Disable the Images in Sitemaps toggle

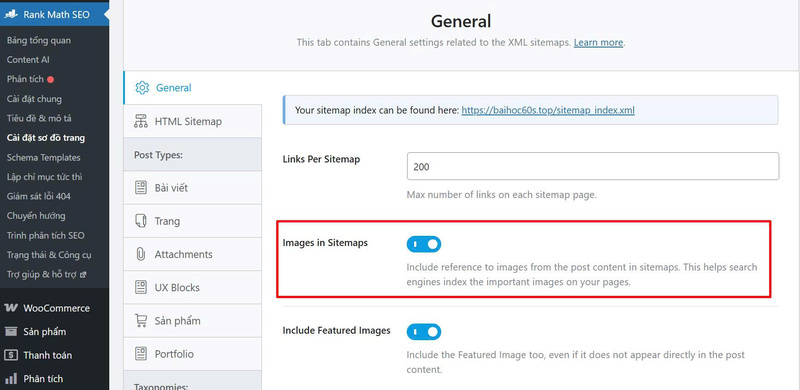[423, 245]
